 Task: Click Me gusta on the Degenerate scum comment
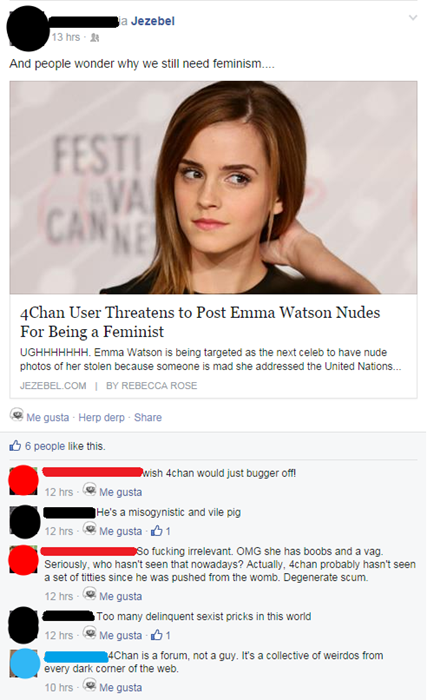[x=120, y=596]
